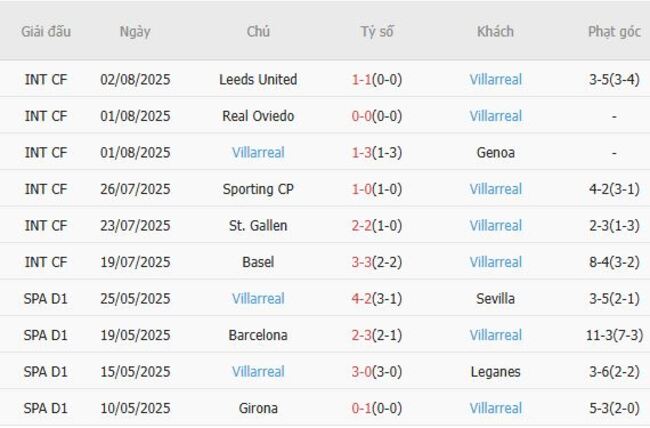
Task: Click the Villarreal link in the Leeds United match row
Action: pyautogui.click(x=495, y=80)
